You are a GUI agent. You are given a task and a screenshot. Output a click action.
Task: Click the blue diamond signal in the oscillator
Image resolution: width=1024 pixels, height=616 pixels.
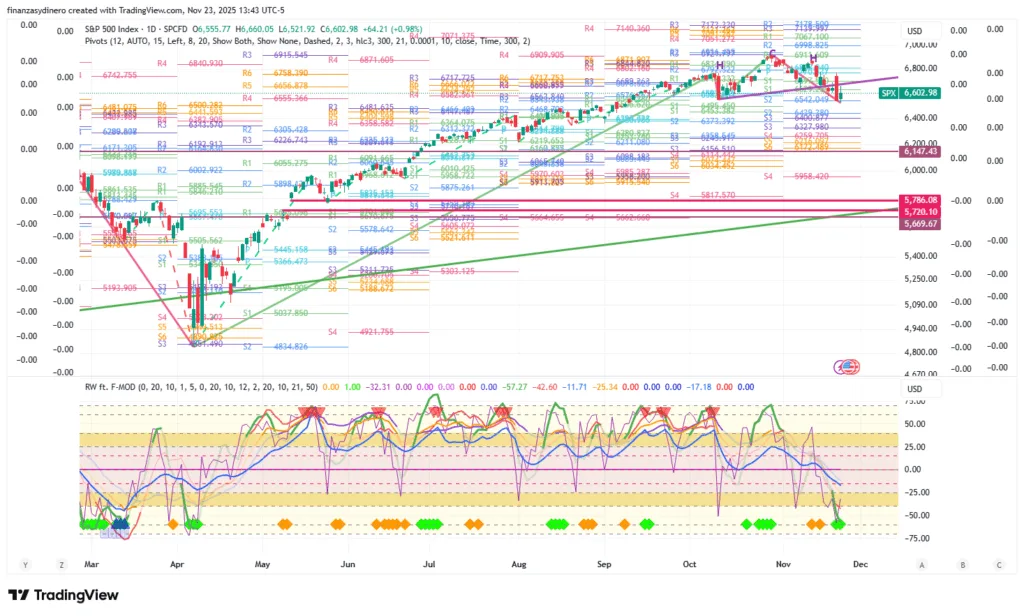point(120,523)
